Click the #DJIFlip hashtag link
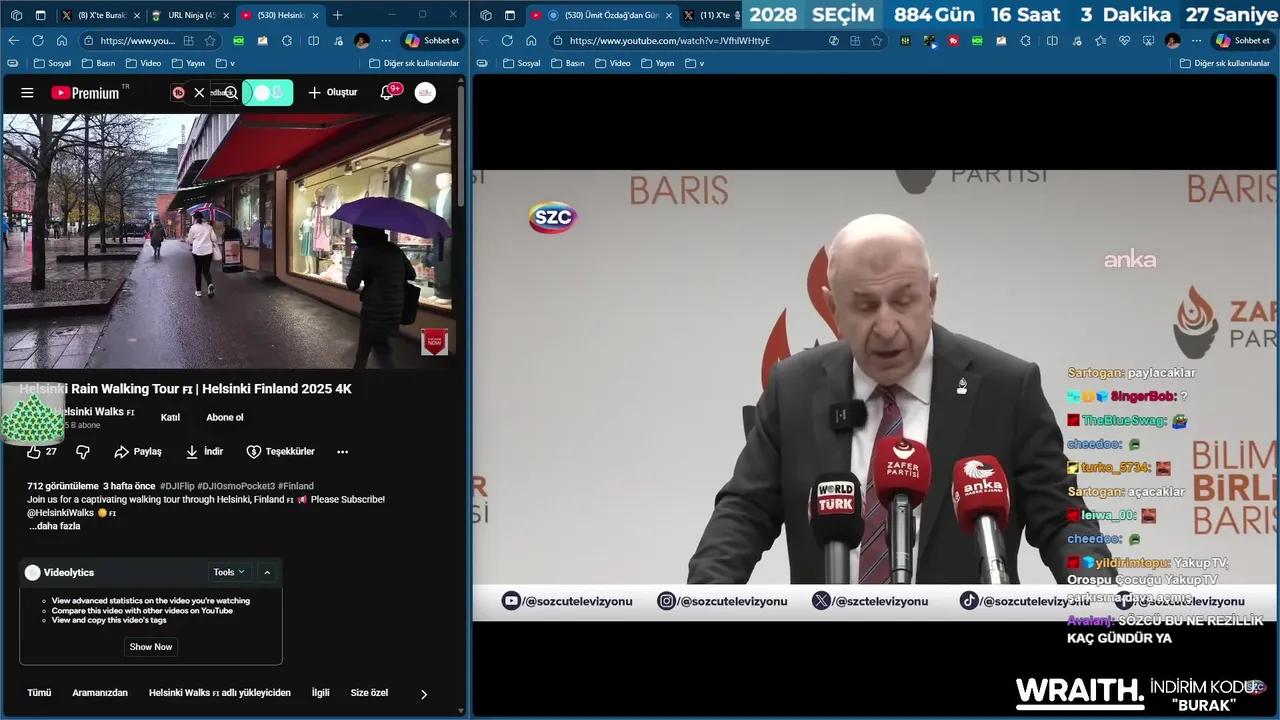This screenshot has width=1280, height=720. point(177,486)
